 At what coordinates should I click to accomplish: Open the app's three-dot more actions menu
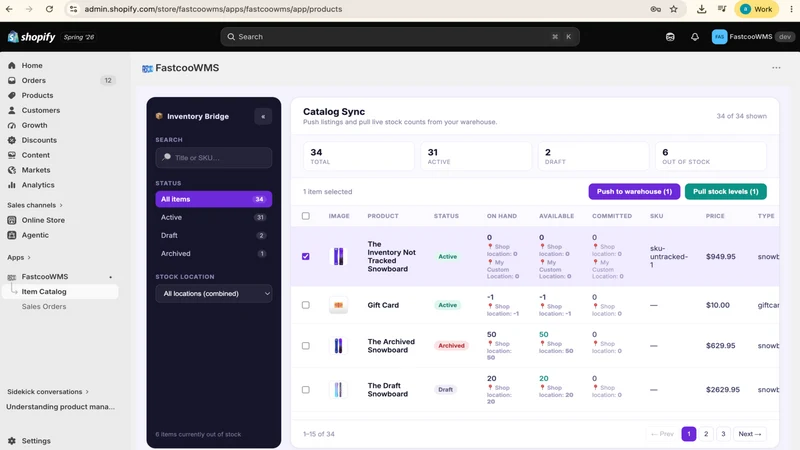click(x=776, y=68)
